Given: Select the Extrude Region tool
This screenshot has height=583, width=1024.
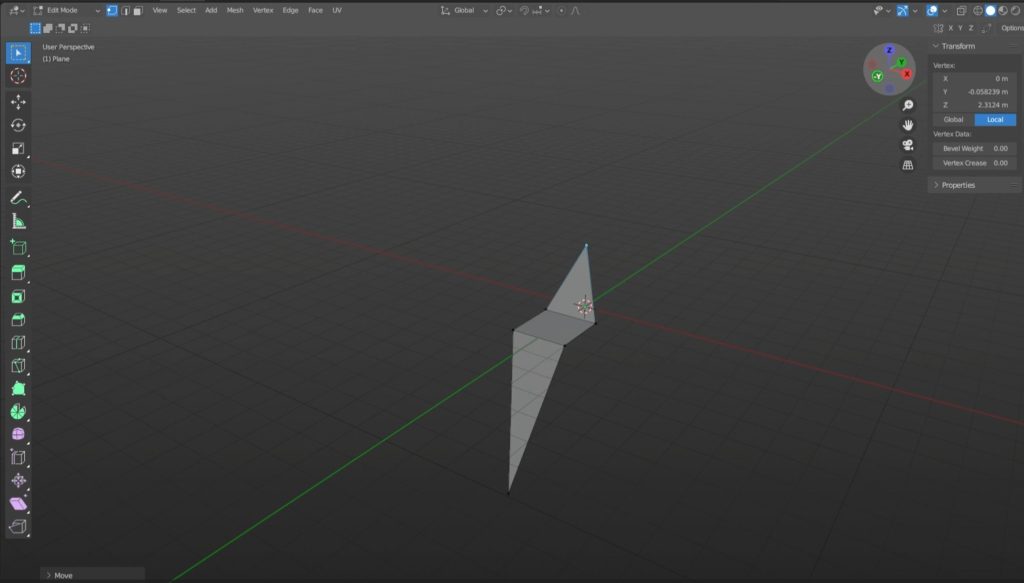Looking at the screenshot, I should 18,273.
